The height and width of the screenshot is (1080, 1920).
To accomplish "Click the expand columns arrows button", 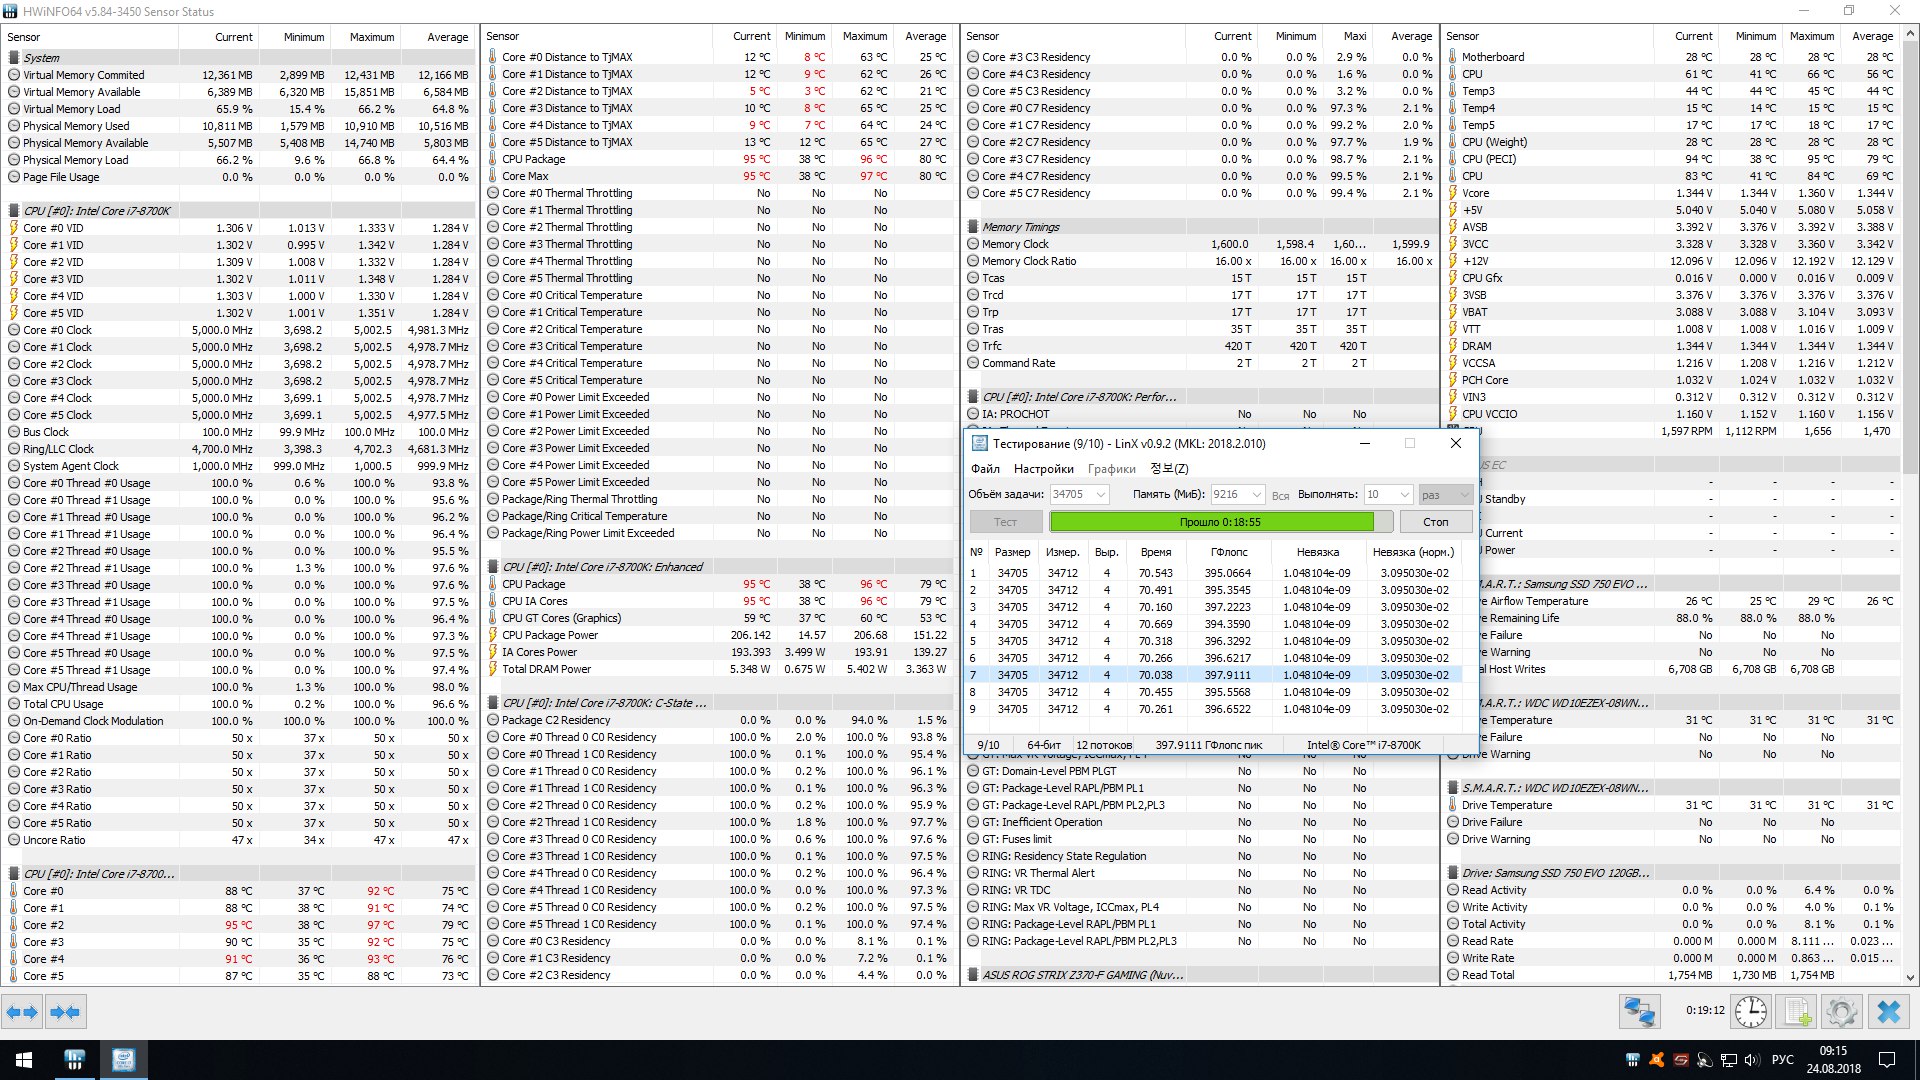I will [22, 1012].
